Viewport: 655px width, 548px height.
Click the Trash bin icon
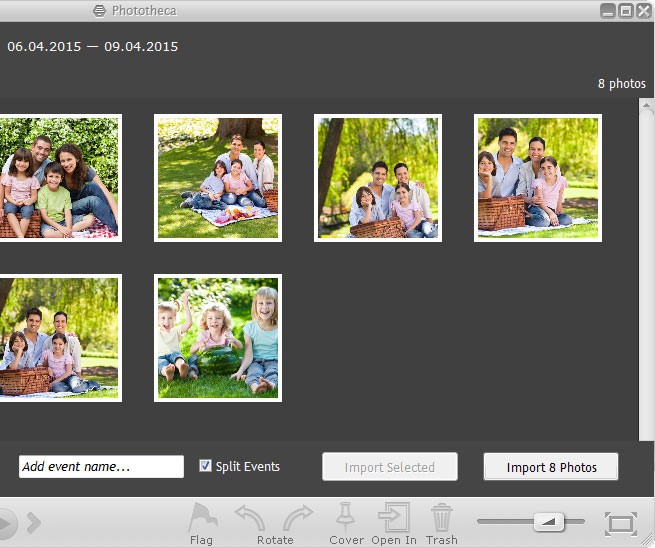(442, 518)
